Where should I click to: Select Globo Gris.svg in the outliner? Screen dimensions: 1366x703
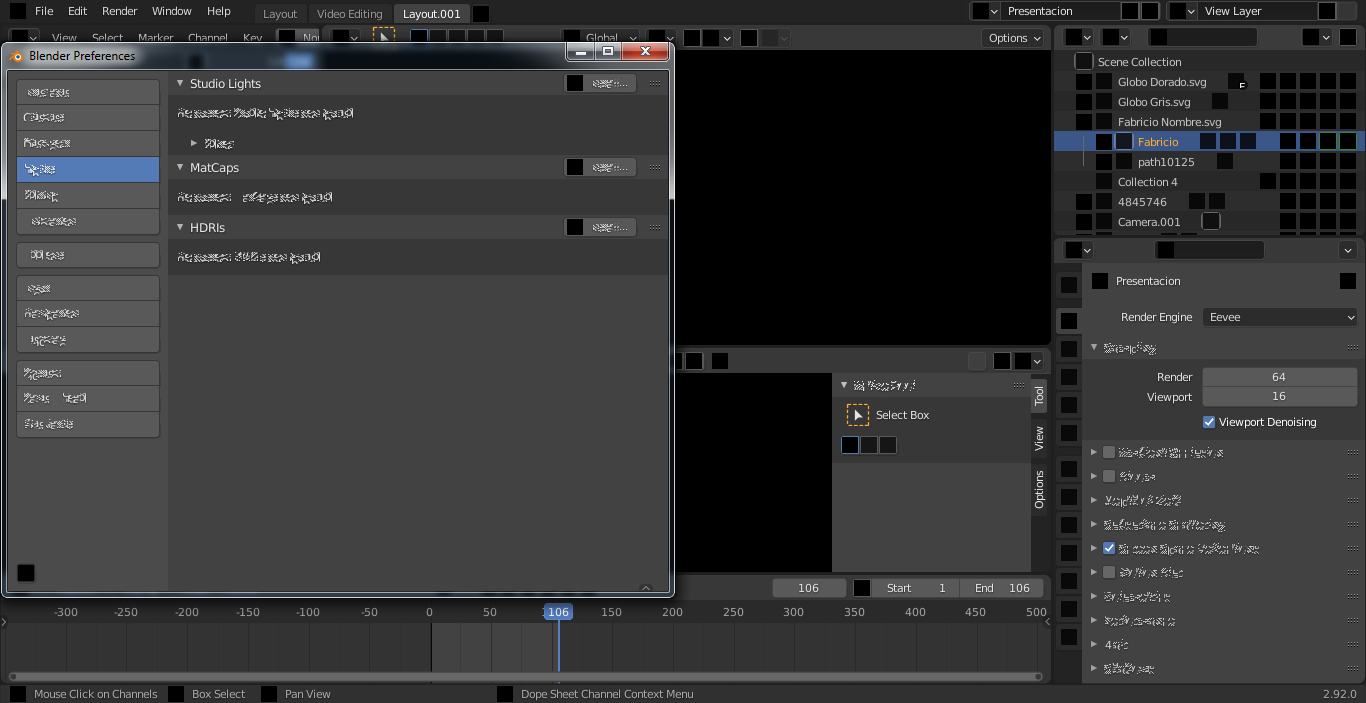tap(1154, 102)
